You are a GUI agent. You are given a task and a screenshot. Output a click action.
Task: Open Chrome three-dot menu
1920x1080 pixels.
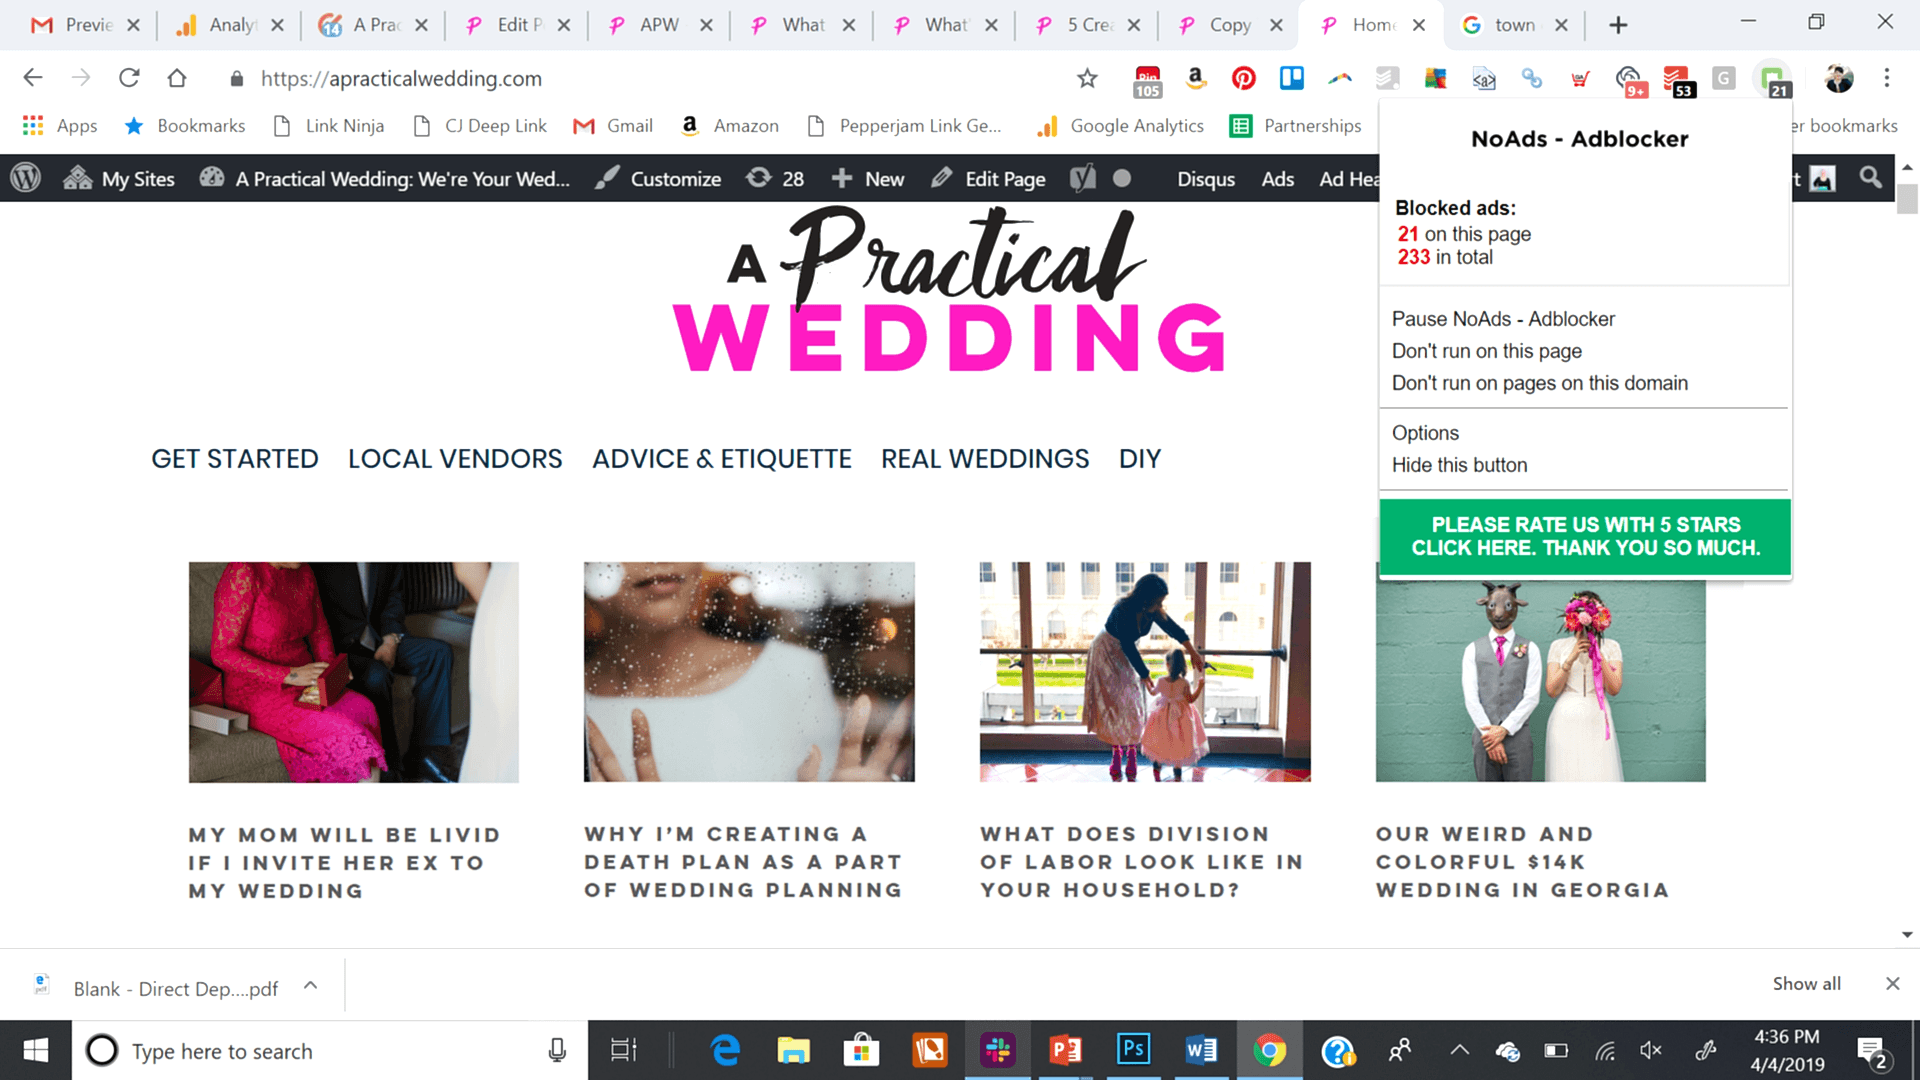[1886, 78]
